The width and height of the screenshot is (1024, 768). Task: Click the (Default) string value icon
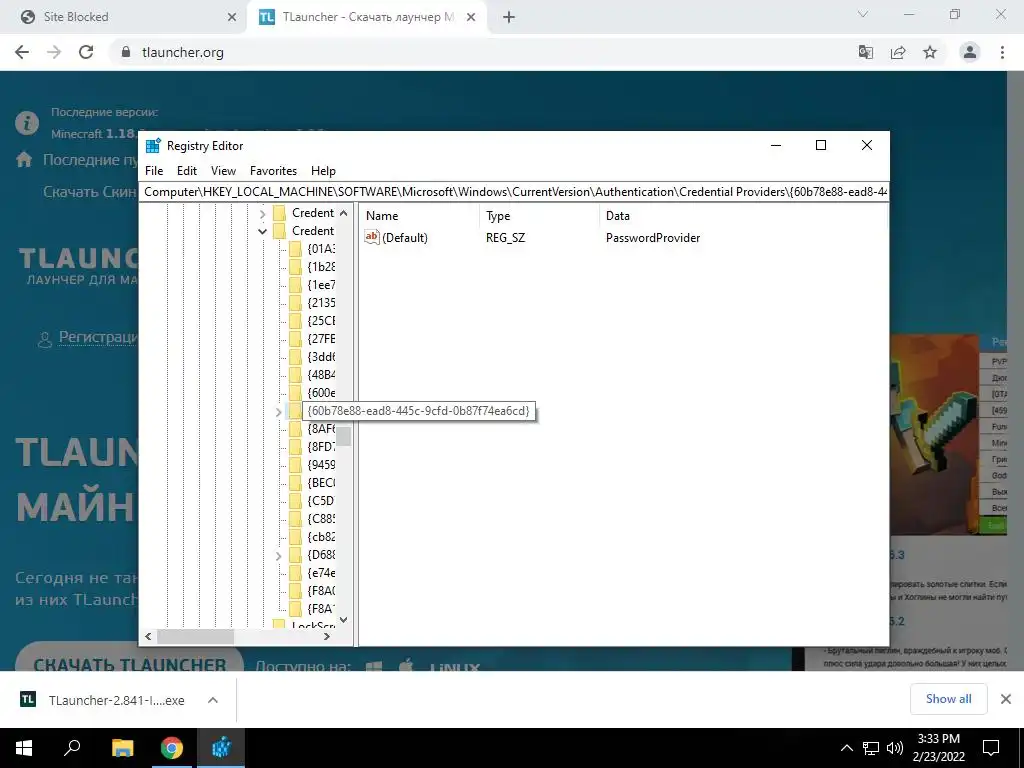point(372,237)
